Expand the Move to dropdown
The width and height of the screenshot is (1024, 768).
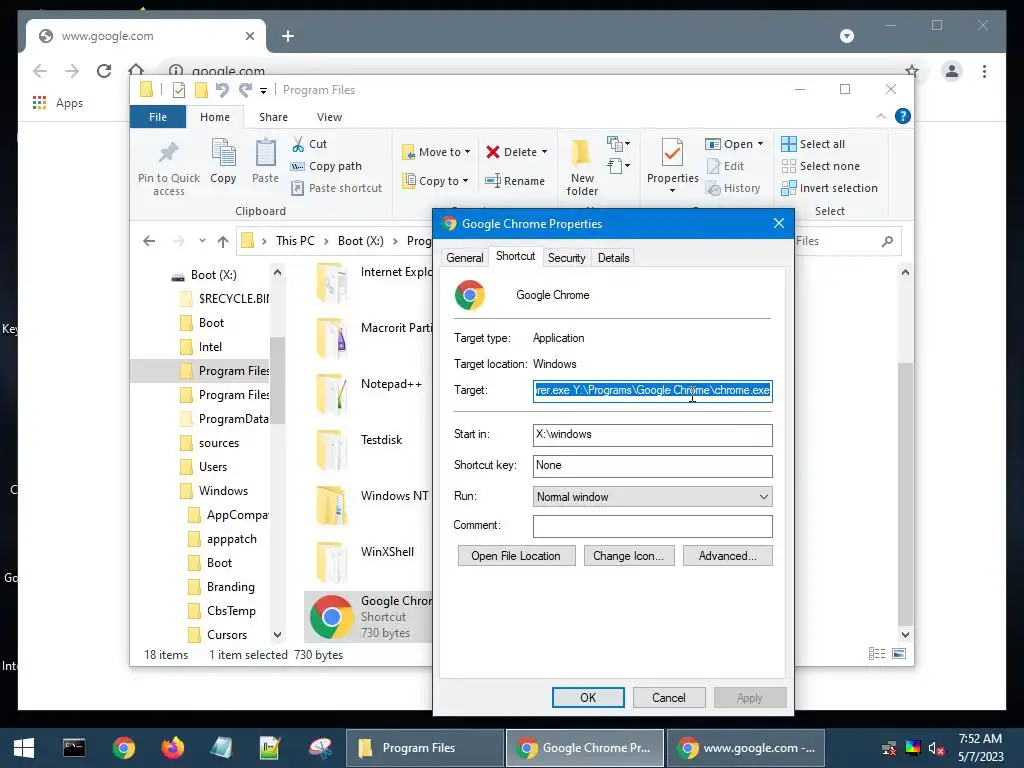pyautogui.click(x=468, y=152)
